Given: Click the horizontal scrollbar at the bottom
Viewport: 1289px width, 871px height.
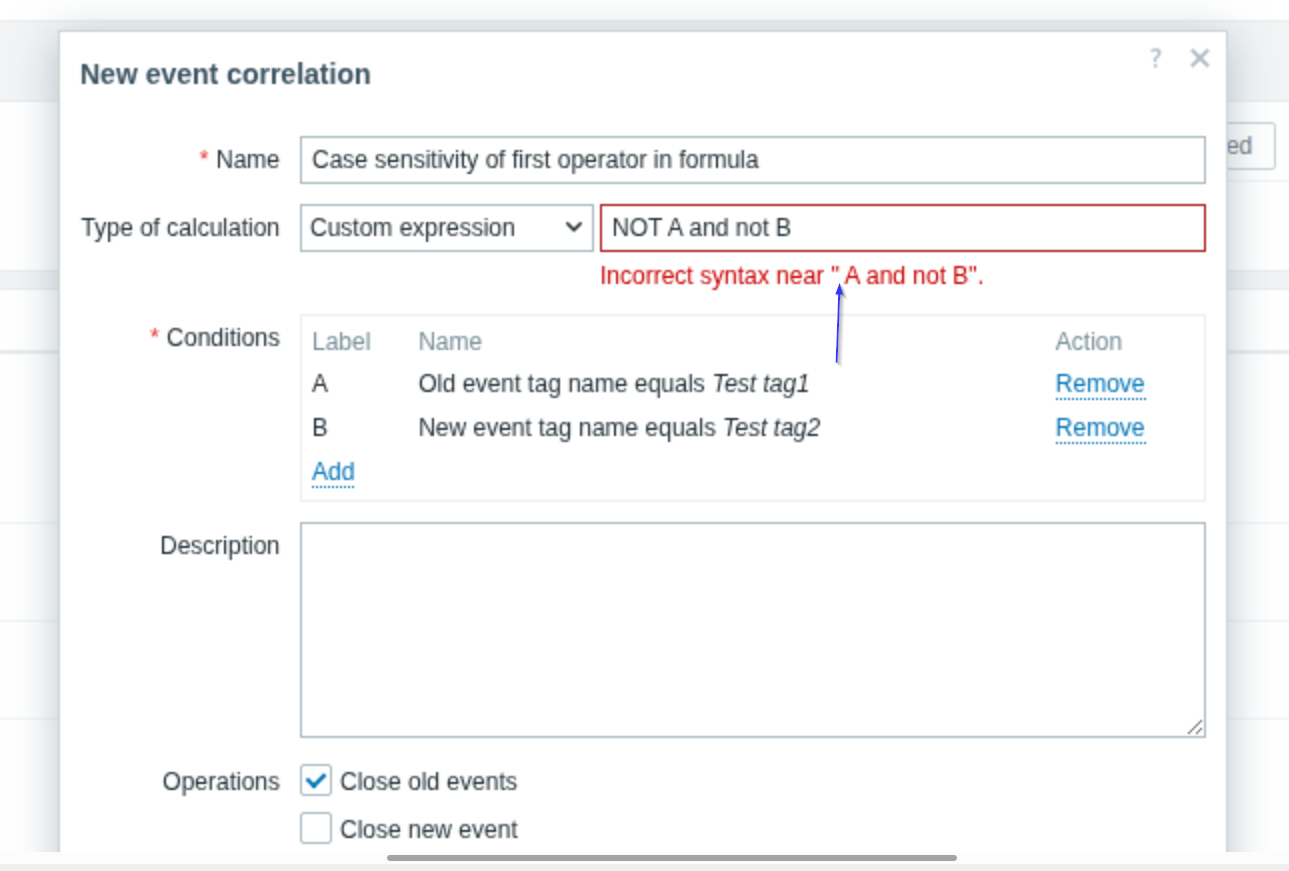Looking at the screenshot, I should click(671, 857).
